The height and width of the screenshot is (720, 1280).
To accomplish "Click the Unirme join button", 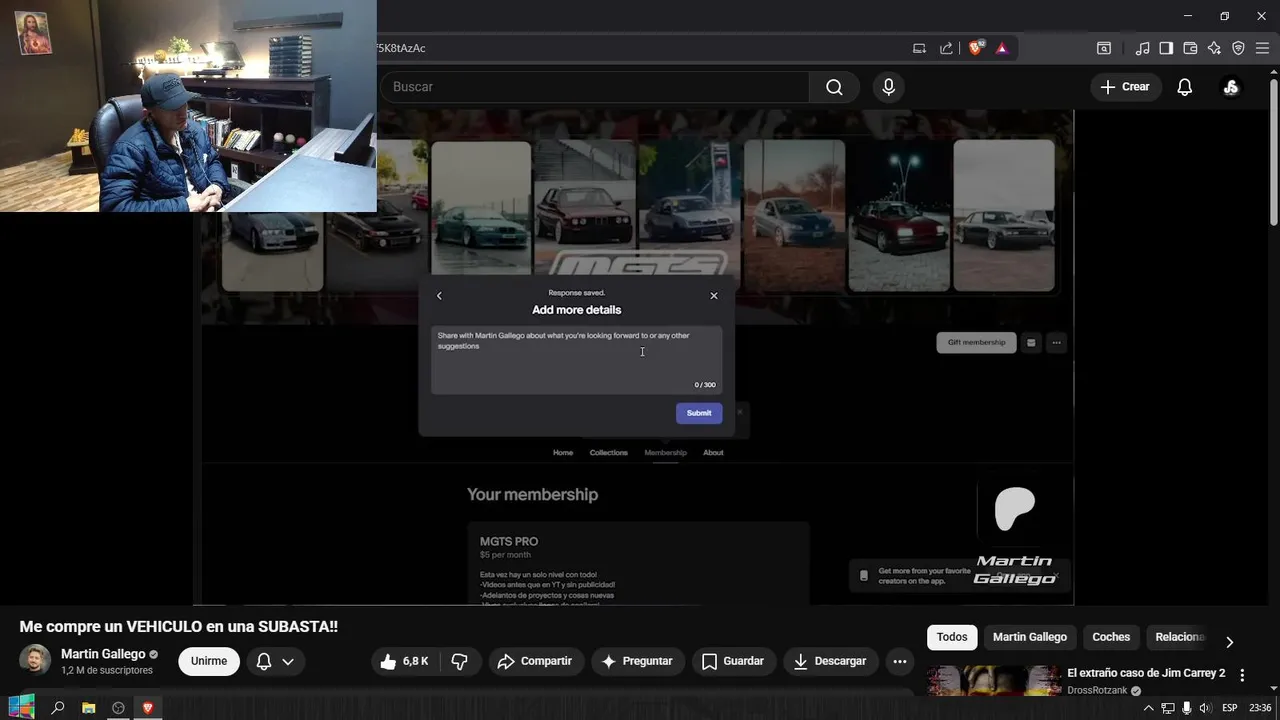I will tap(209, 661).
